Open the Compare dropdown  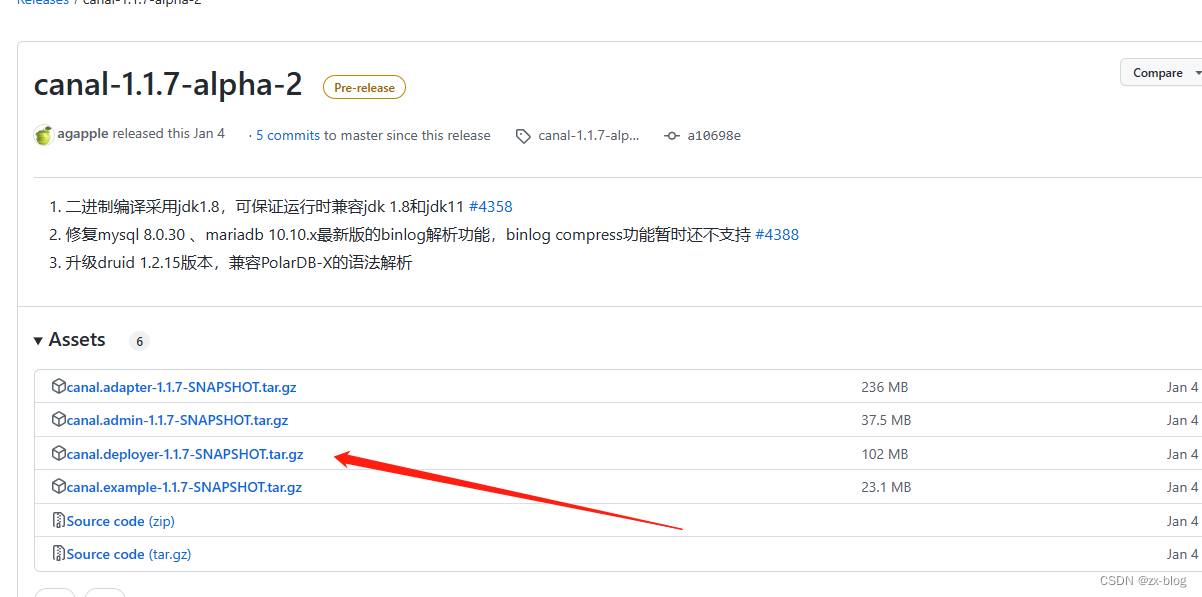1160,73
